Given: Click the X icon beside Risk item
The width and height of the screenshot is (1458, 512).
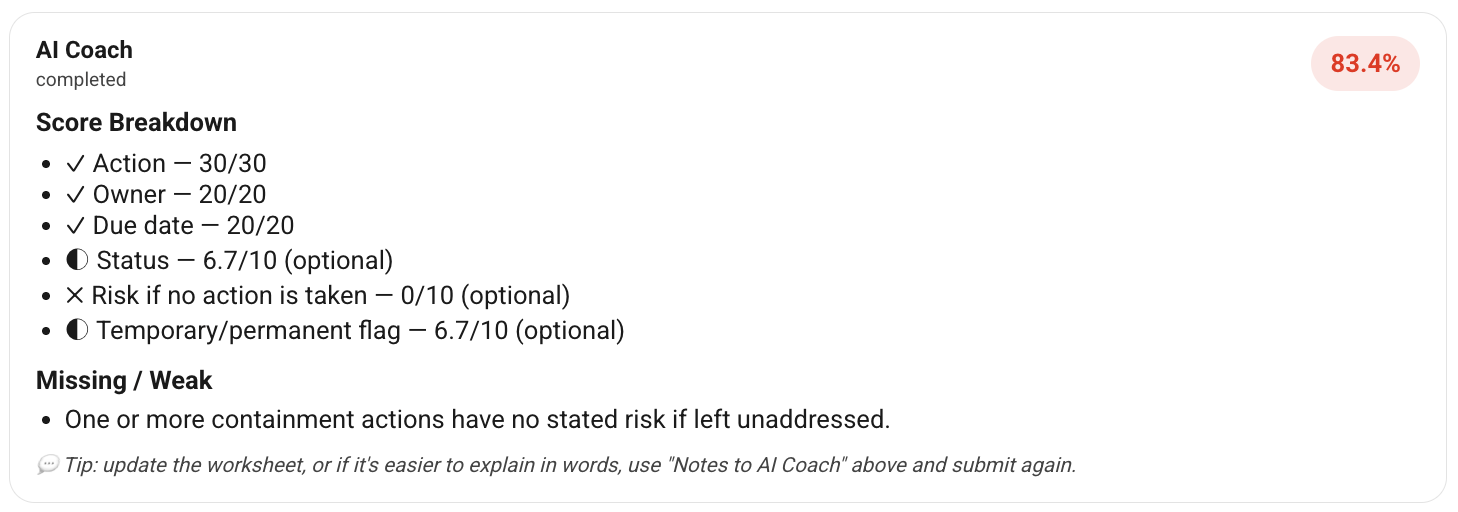Looking at the screenshot, I should click(75, 295).
